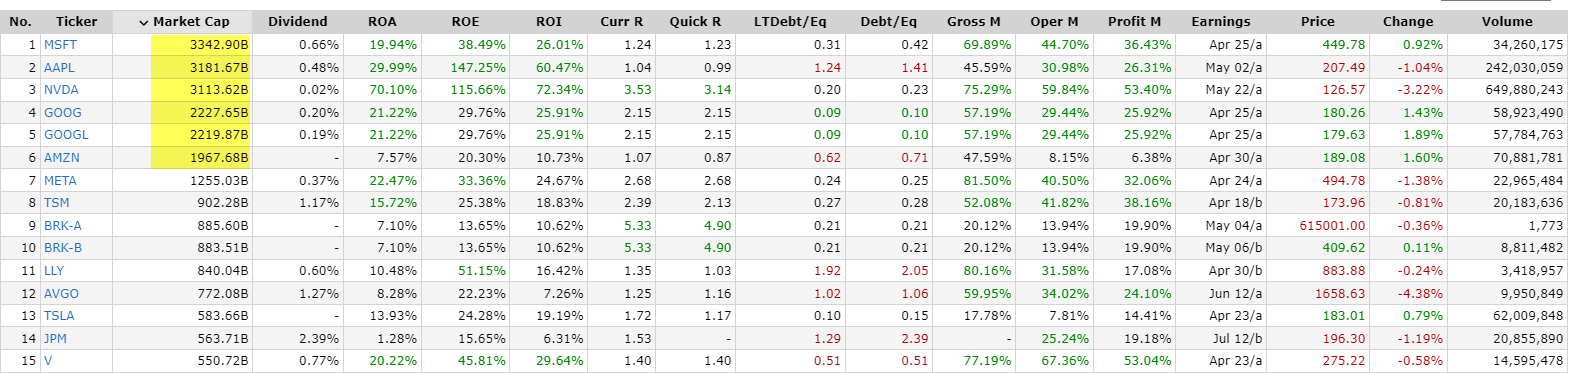1592x373 pixels.
Task: Click JPM dividend value 2.39%
Action: (319, 339)
